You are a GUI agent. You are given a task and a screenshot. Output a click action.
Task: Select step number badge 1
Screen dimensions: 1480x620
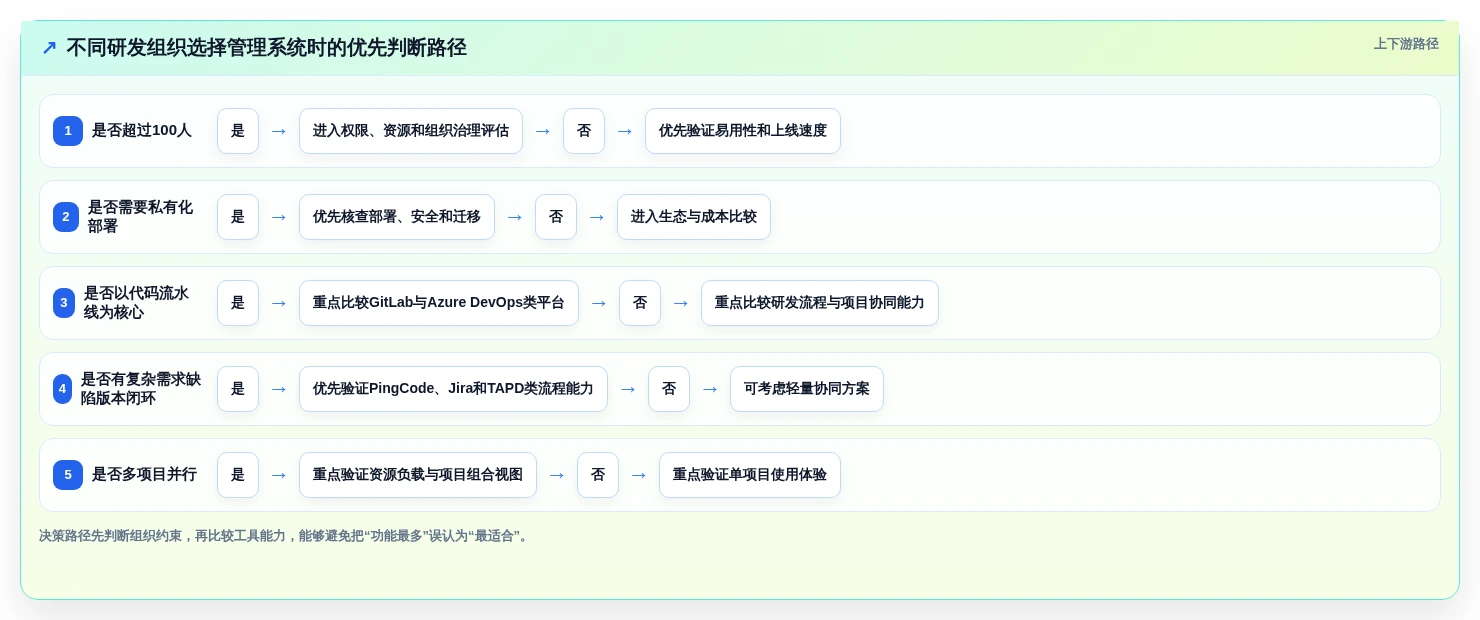click(68, 131)
